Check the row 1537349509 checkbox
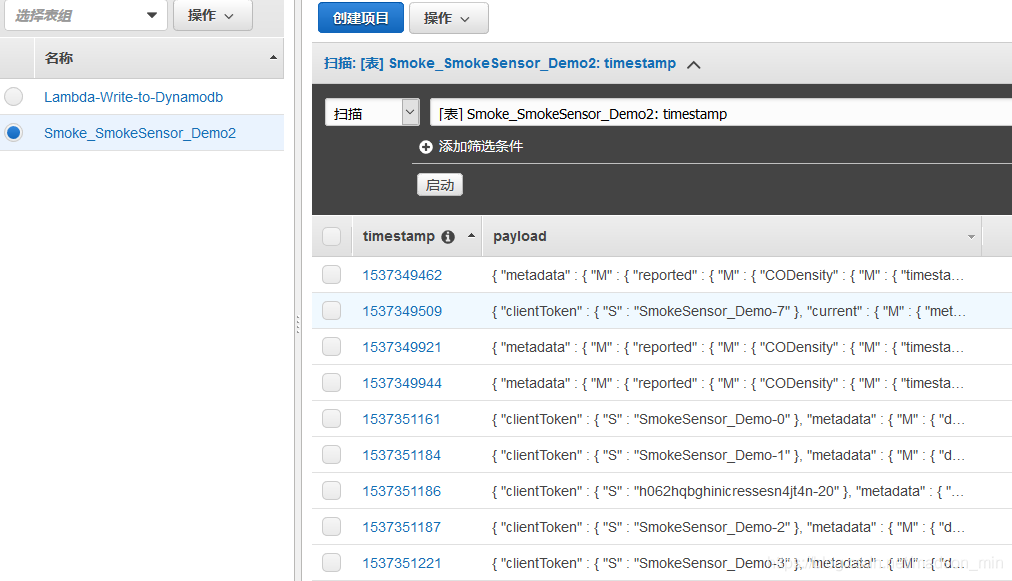The height and width of the screenshot is (581, 1012). [332, 311]
